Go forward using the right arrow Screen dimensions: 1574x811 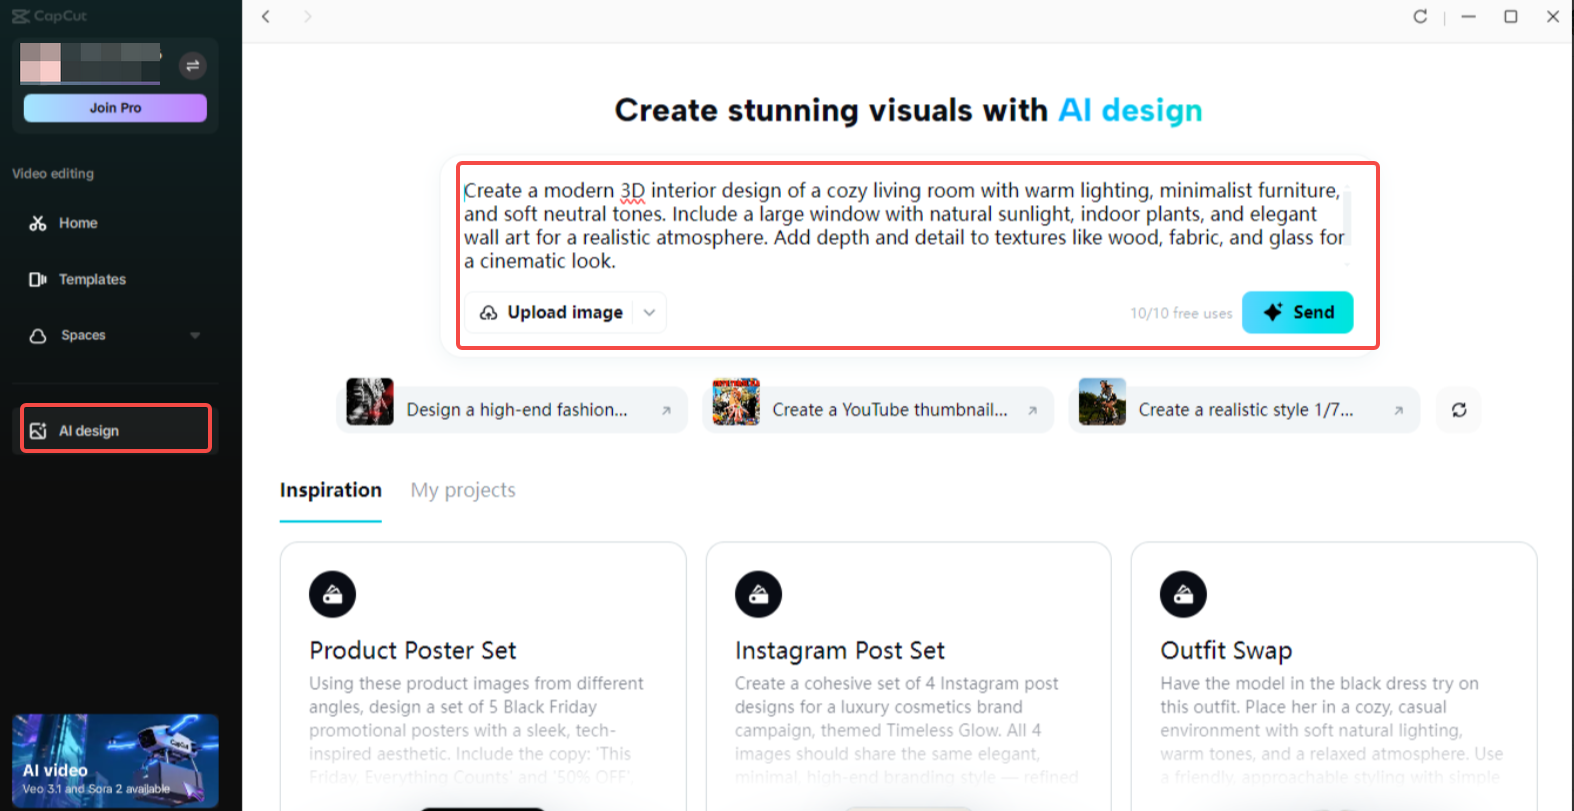(307, 16)
